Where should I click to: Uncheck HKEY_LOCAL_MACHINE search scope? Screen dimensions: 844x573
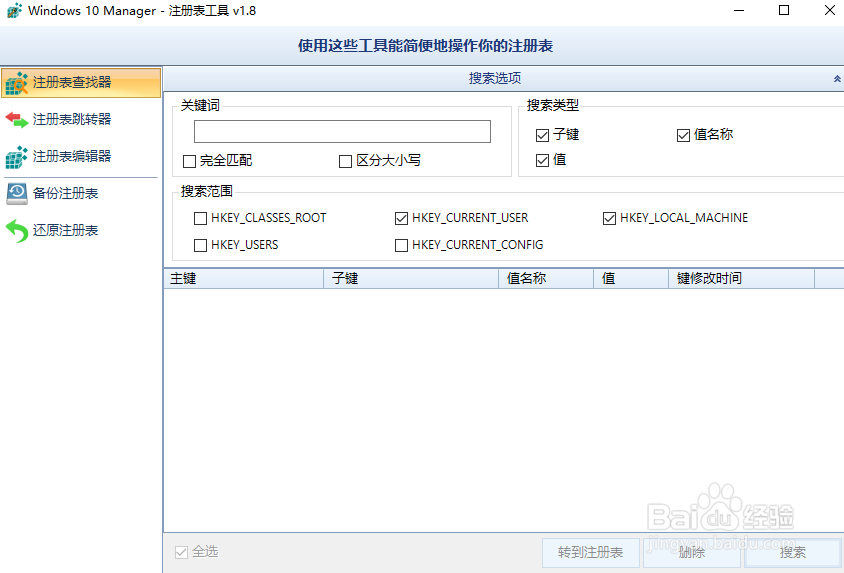click(x=609, y=218)
